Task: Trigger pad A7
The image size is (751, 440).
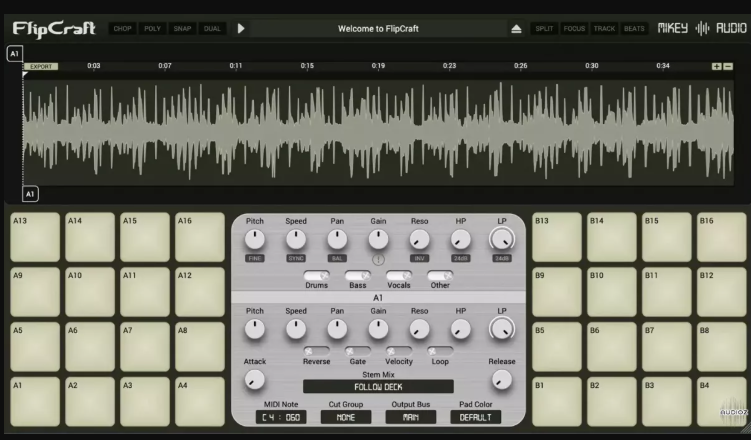Action: point(145,347)
